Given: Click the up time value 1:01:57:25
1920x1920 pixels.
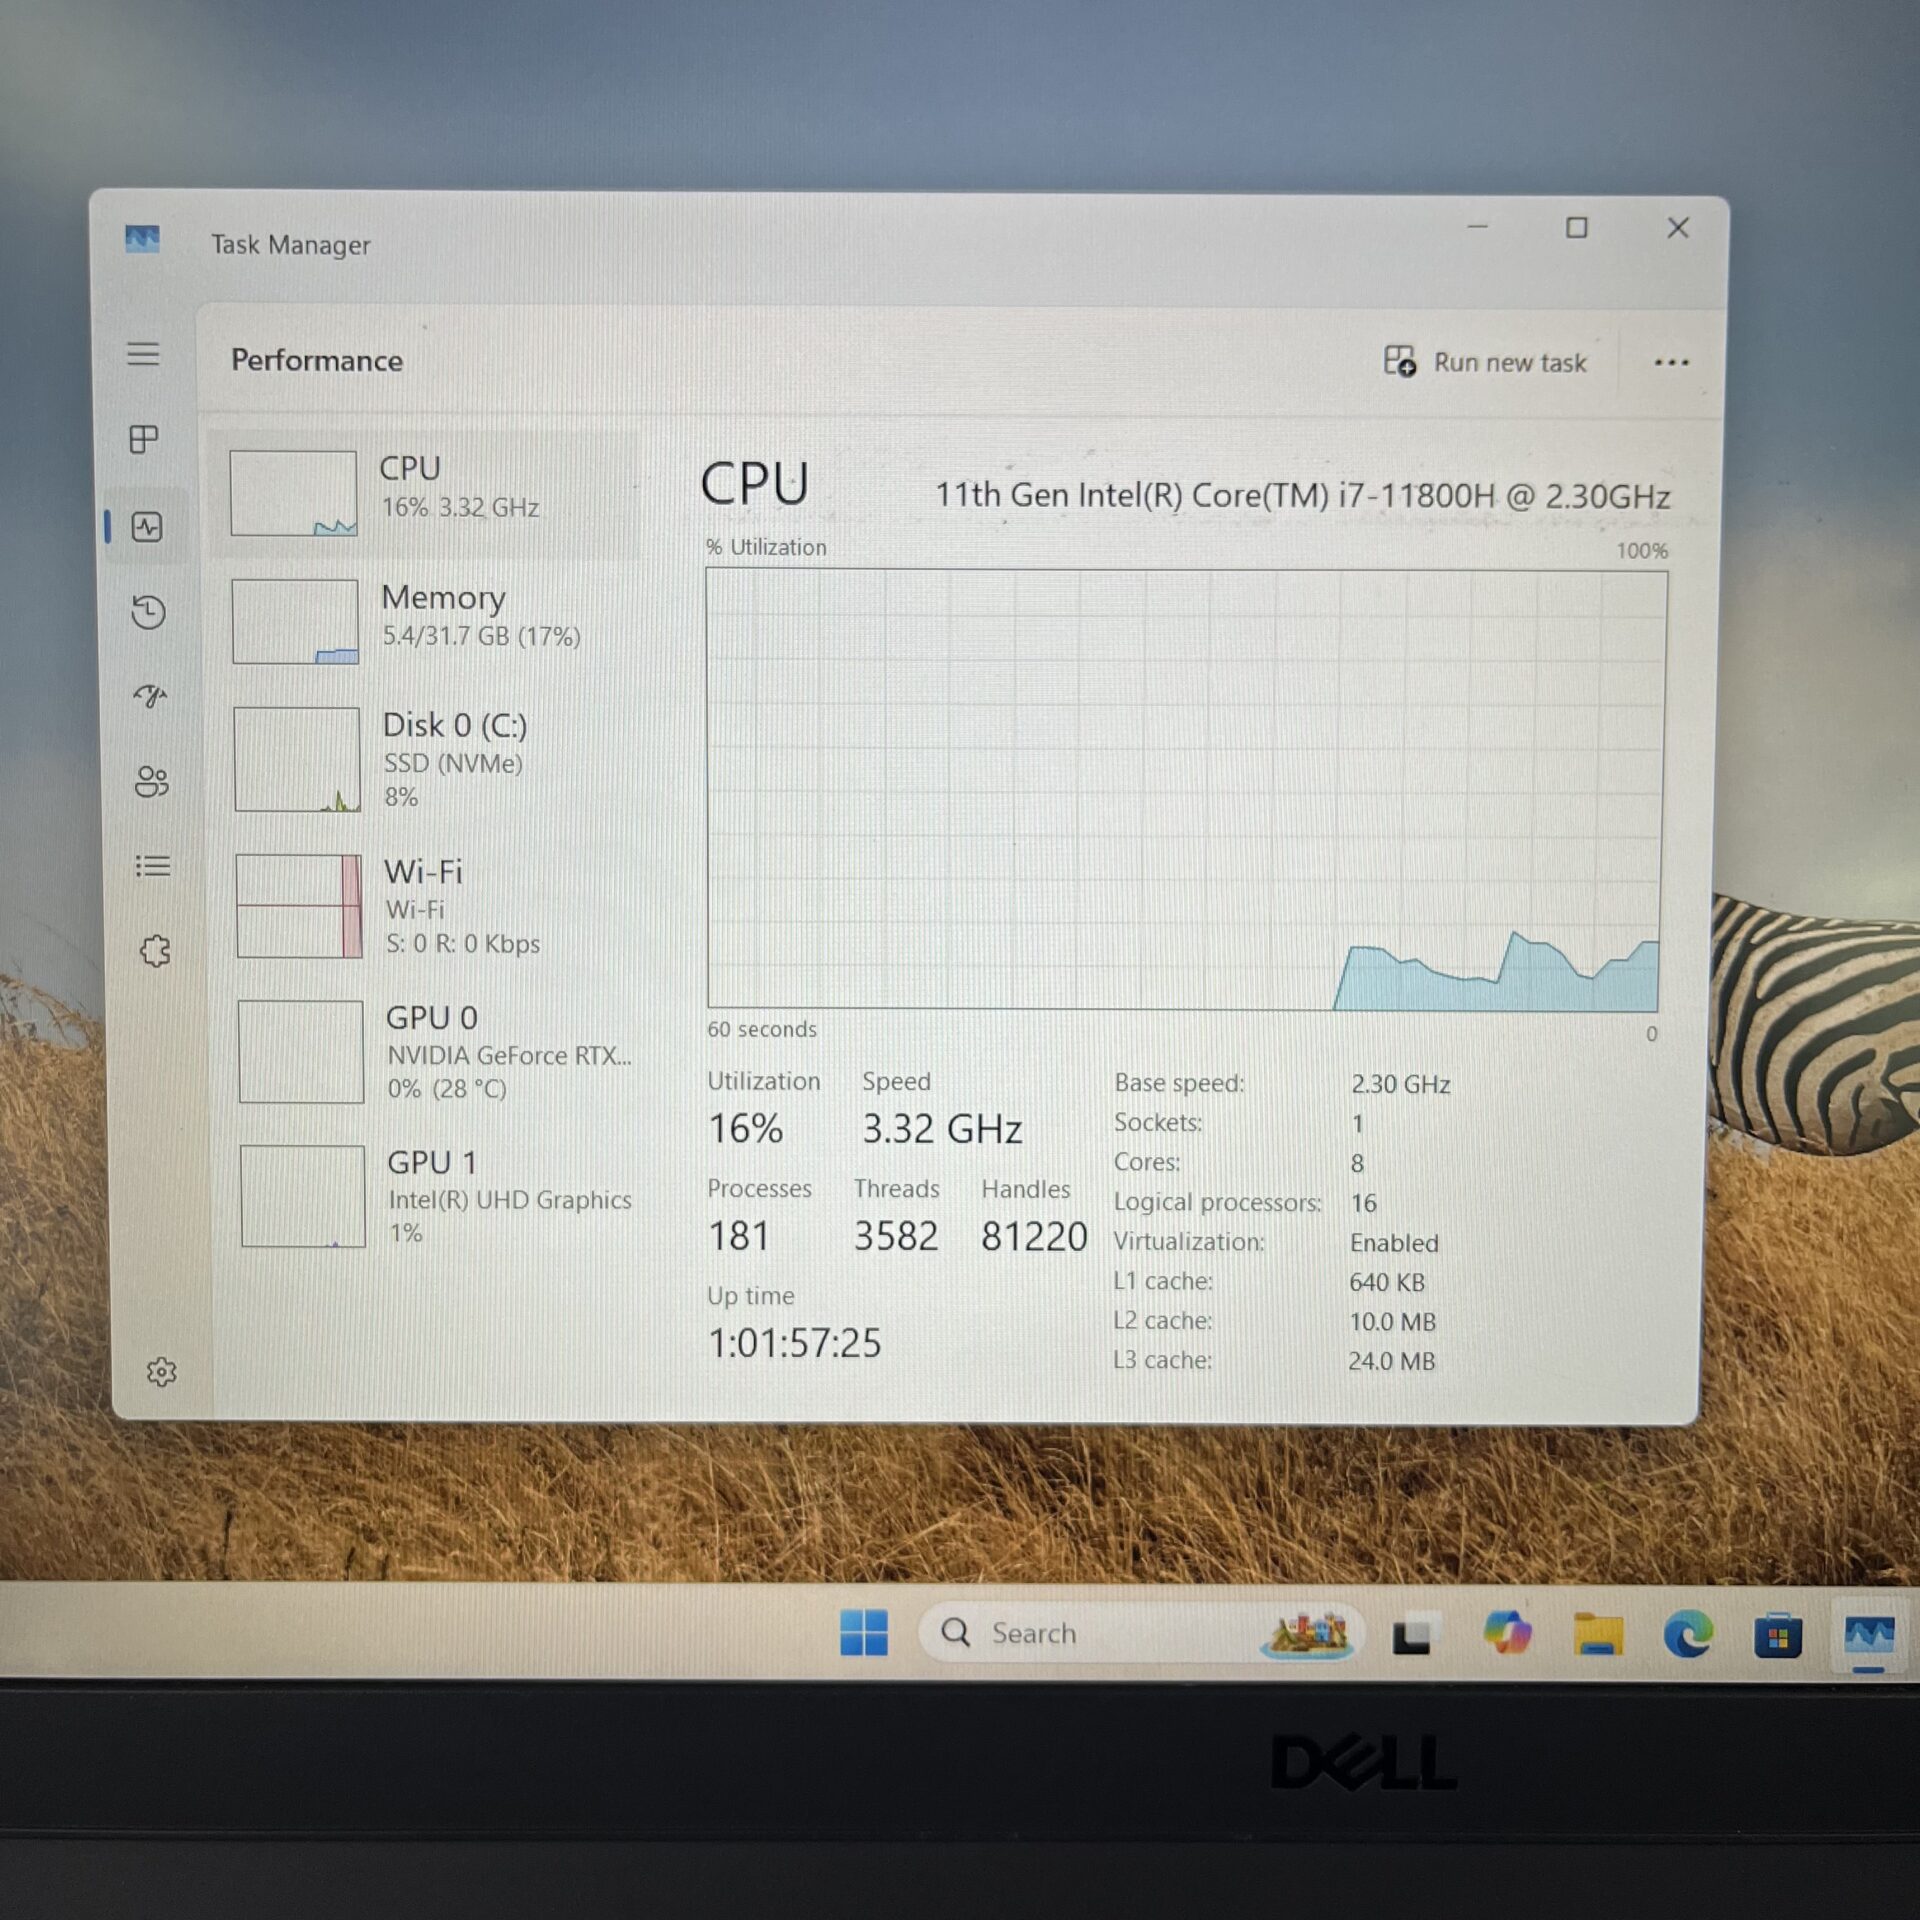Looking at the screenshot, I should pyautogui.click(x=795, y=1343).
